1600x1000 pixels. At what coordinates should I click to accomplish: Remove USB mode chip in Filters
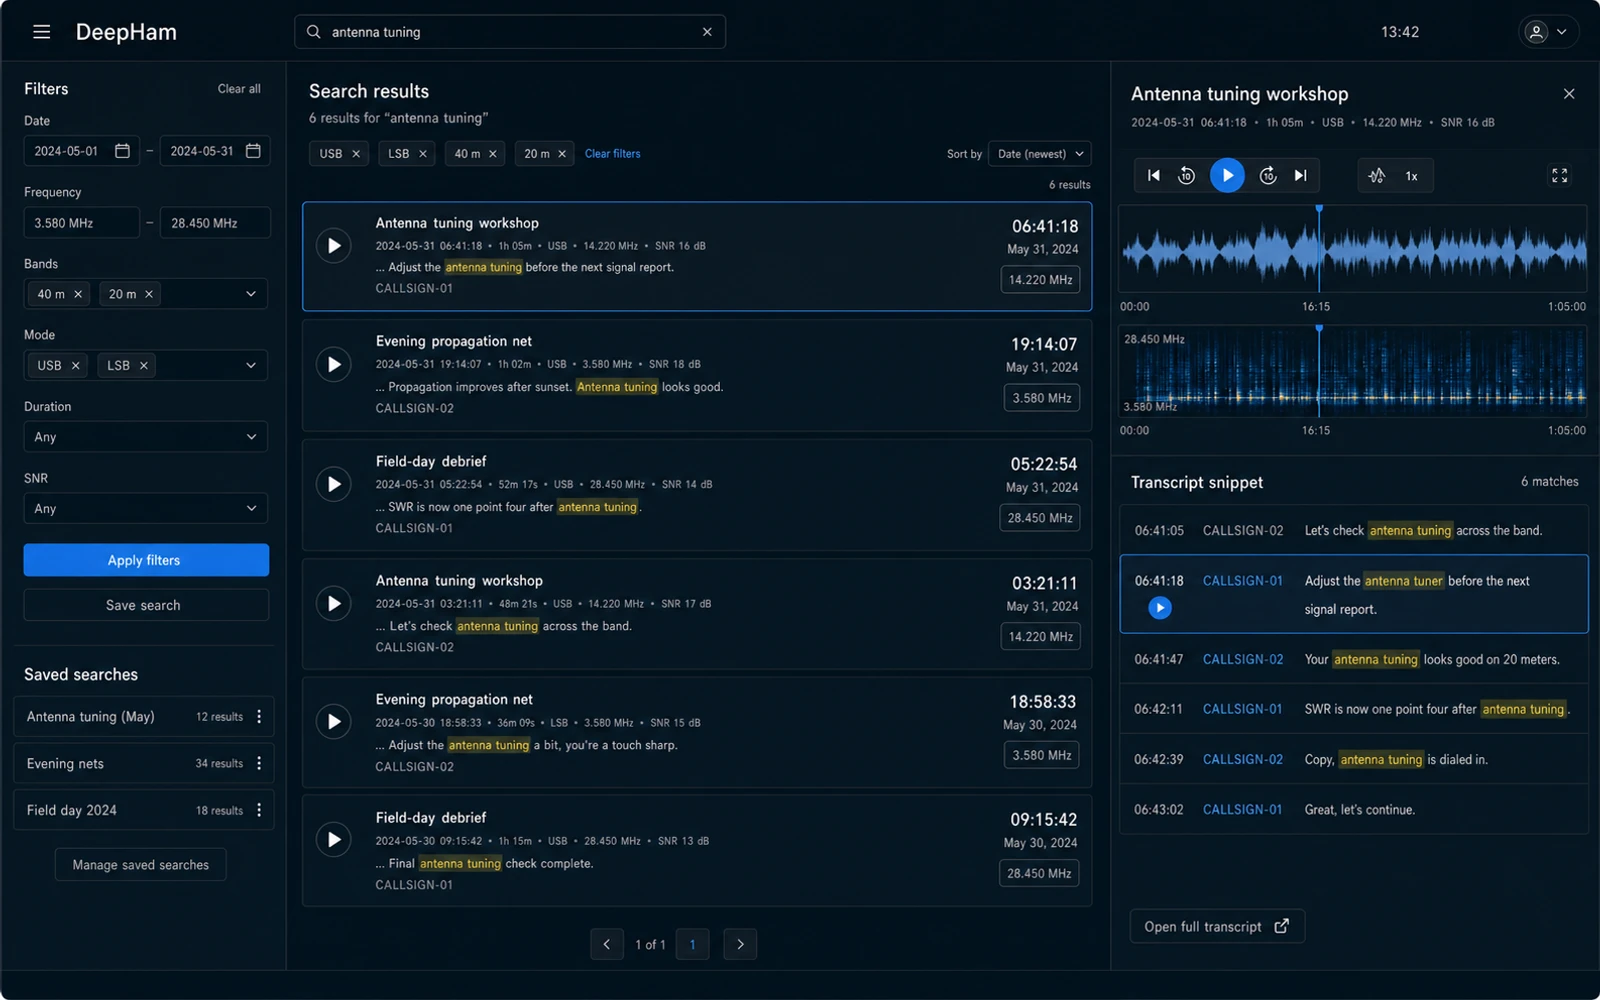point(75,366)
